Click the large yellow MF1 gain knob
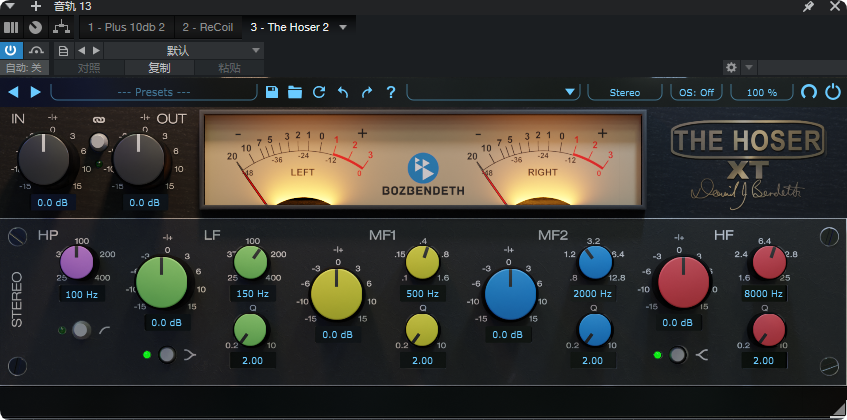 click(337, 294)
